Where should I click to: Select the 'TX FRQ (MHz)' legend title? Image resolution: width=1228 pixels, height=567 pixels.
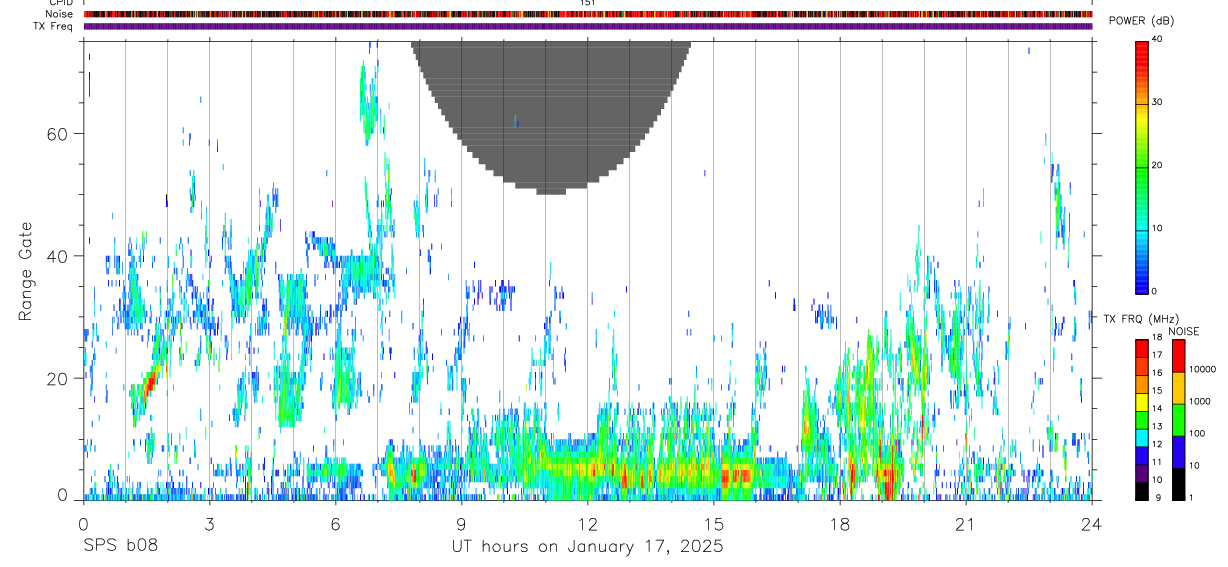click(1139, 319)
